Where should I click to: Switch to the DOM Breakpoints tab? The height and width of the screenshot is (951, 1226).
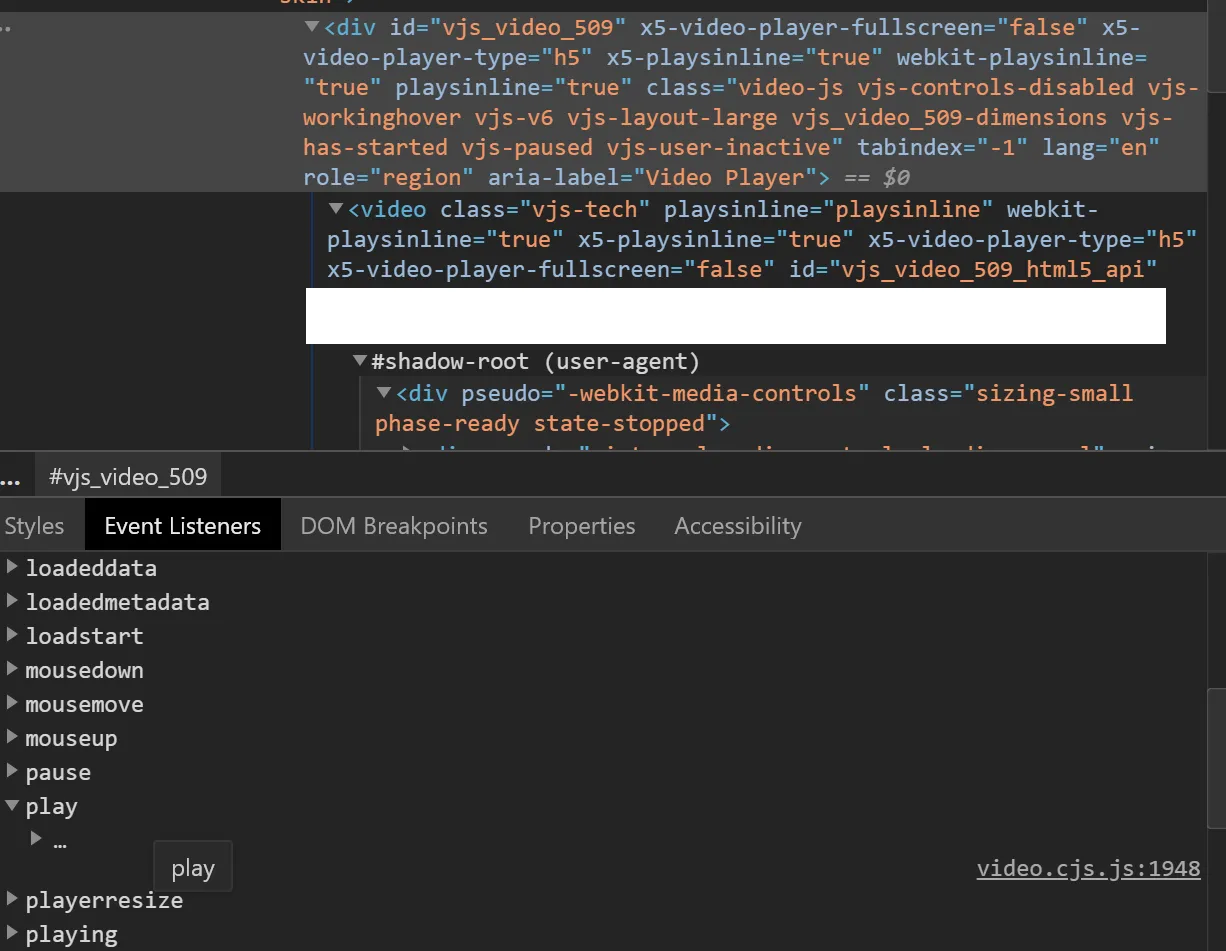coord(394,526)
